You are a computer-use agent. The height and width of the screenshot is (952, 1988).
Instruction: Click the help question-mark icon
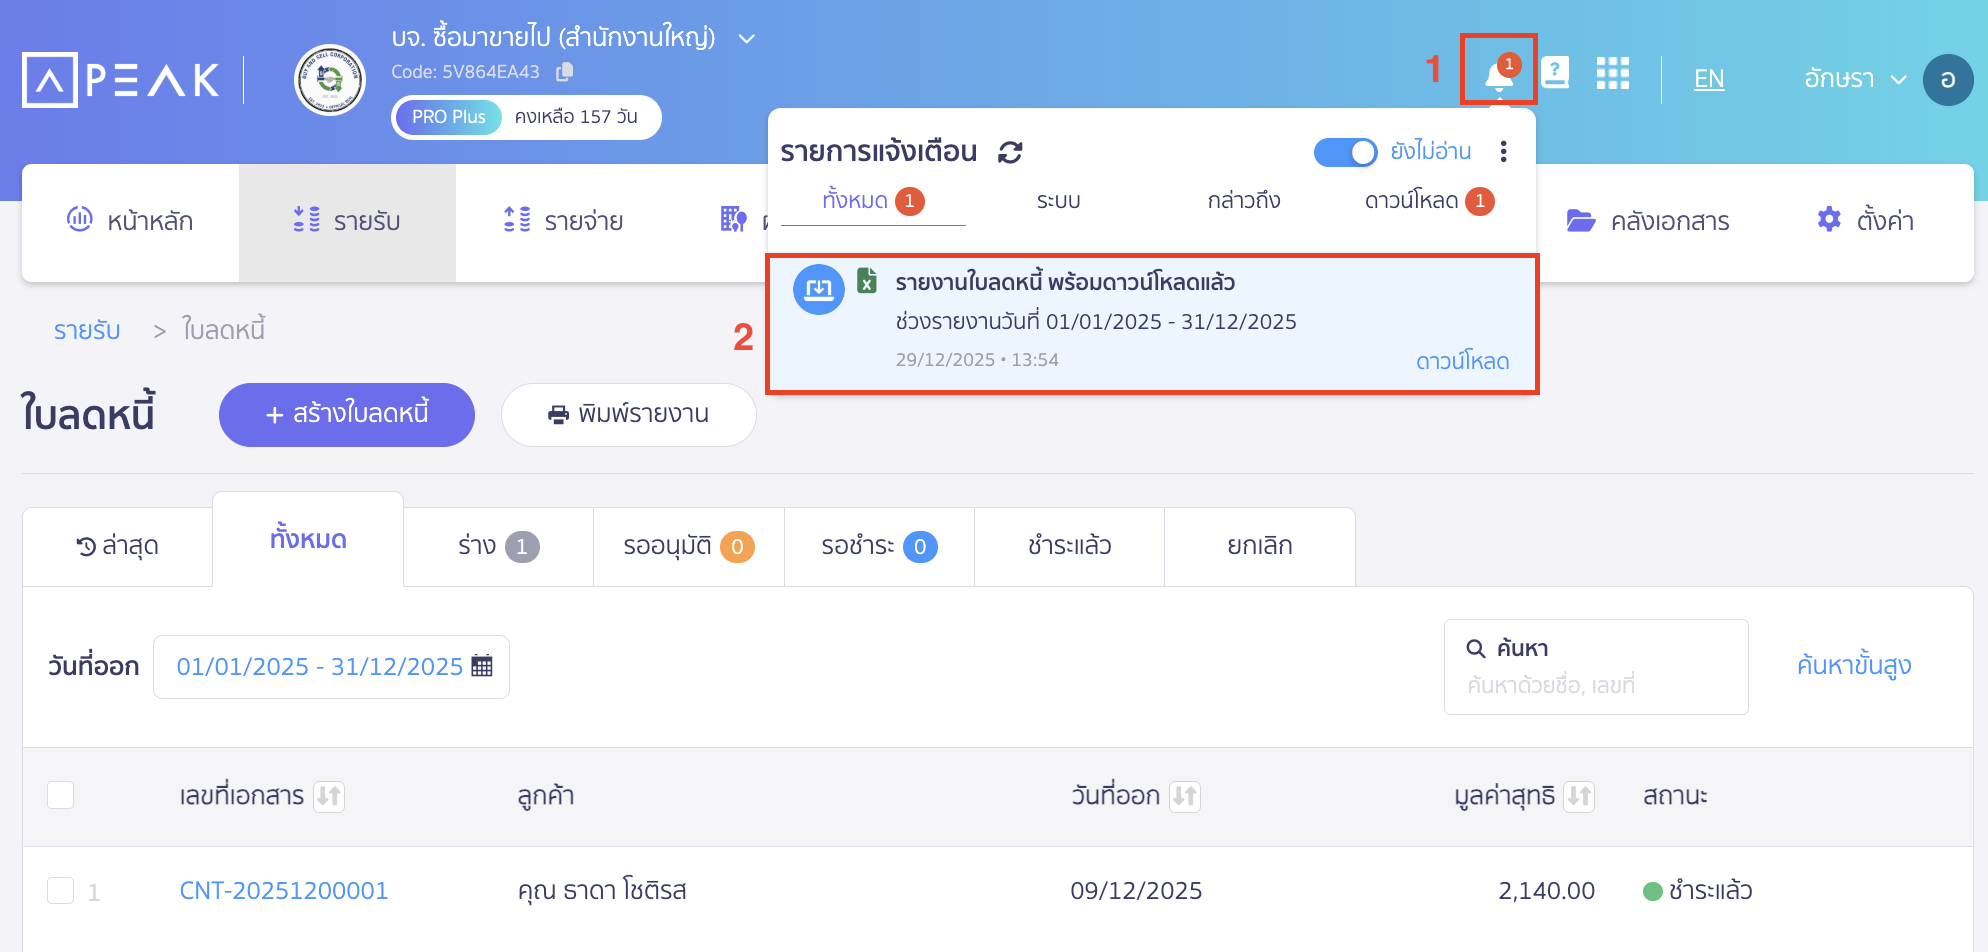[1556, 72]
